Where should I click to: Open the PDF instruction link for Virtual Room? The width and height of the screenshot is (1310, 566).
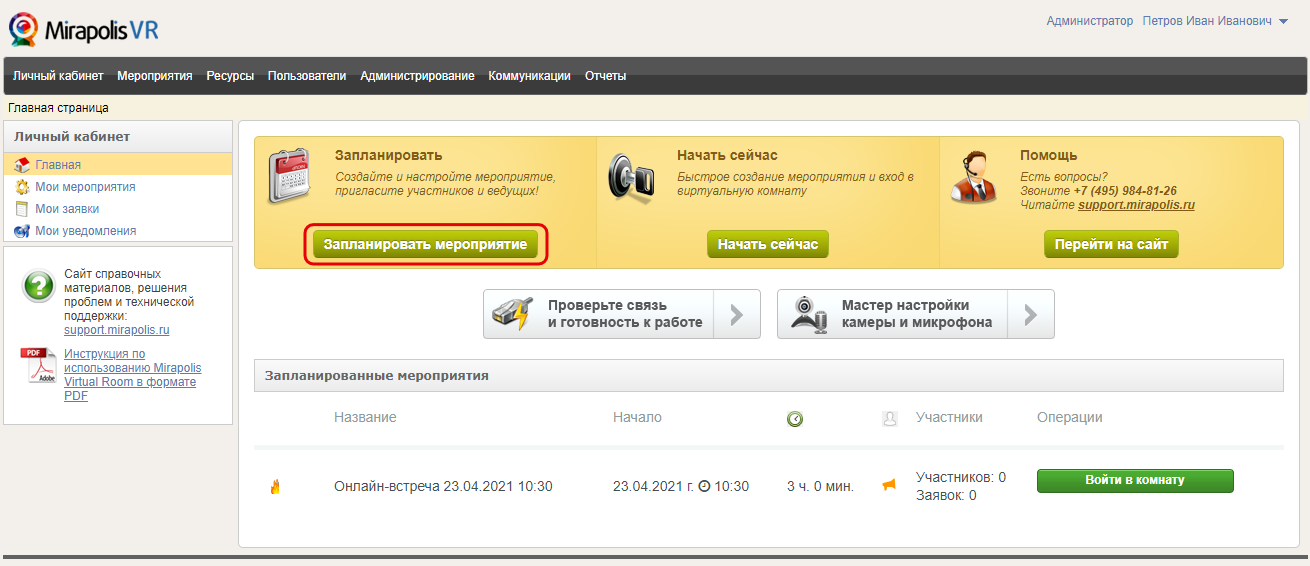tap(132, 375)
